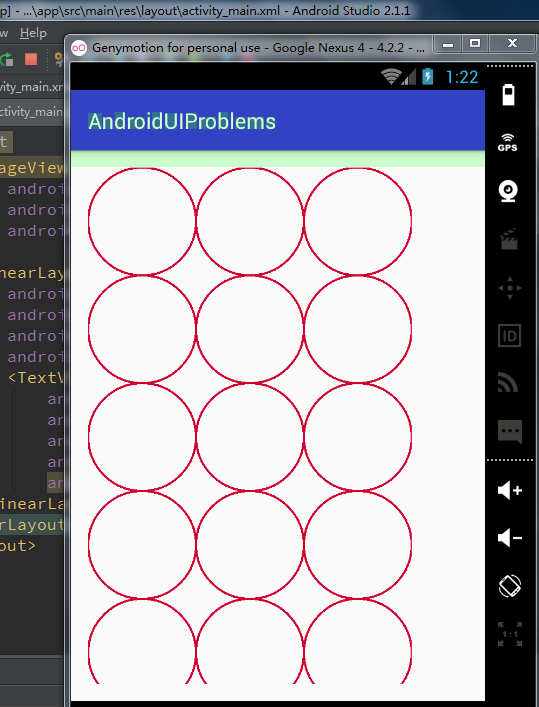539x707 pixels.
Task: Click the green rerun icon in Android Studio toolbar
Action: 7,60
